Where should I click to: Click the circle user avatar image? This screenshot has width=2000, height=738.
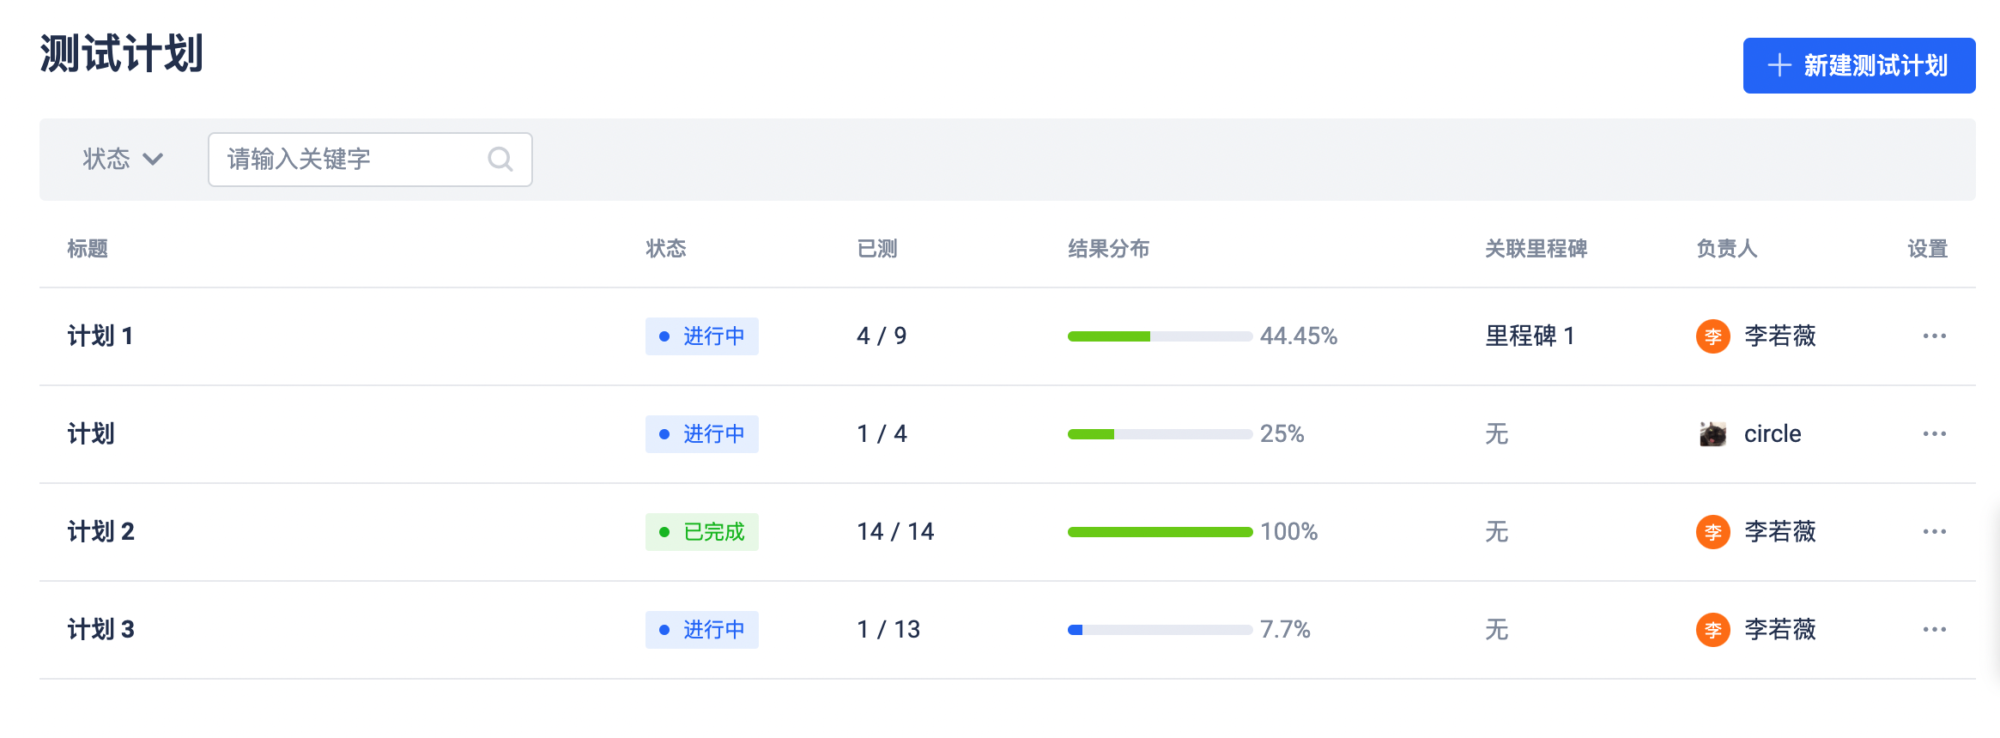point(1712,434)
